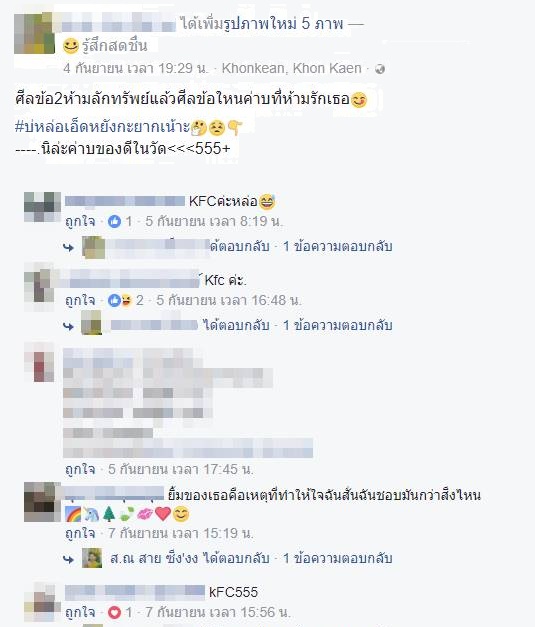The width and height of the screenshot is (535, 627).
Task: Click the reply arrow under first KFC comment
Action: (x=68, y=248)
